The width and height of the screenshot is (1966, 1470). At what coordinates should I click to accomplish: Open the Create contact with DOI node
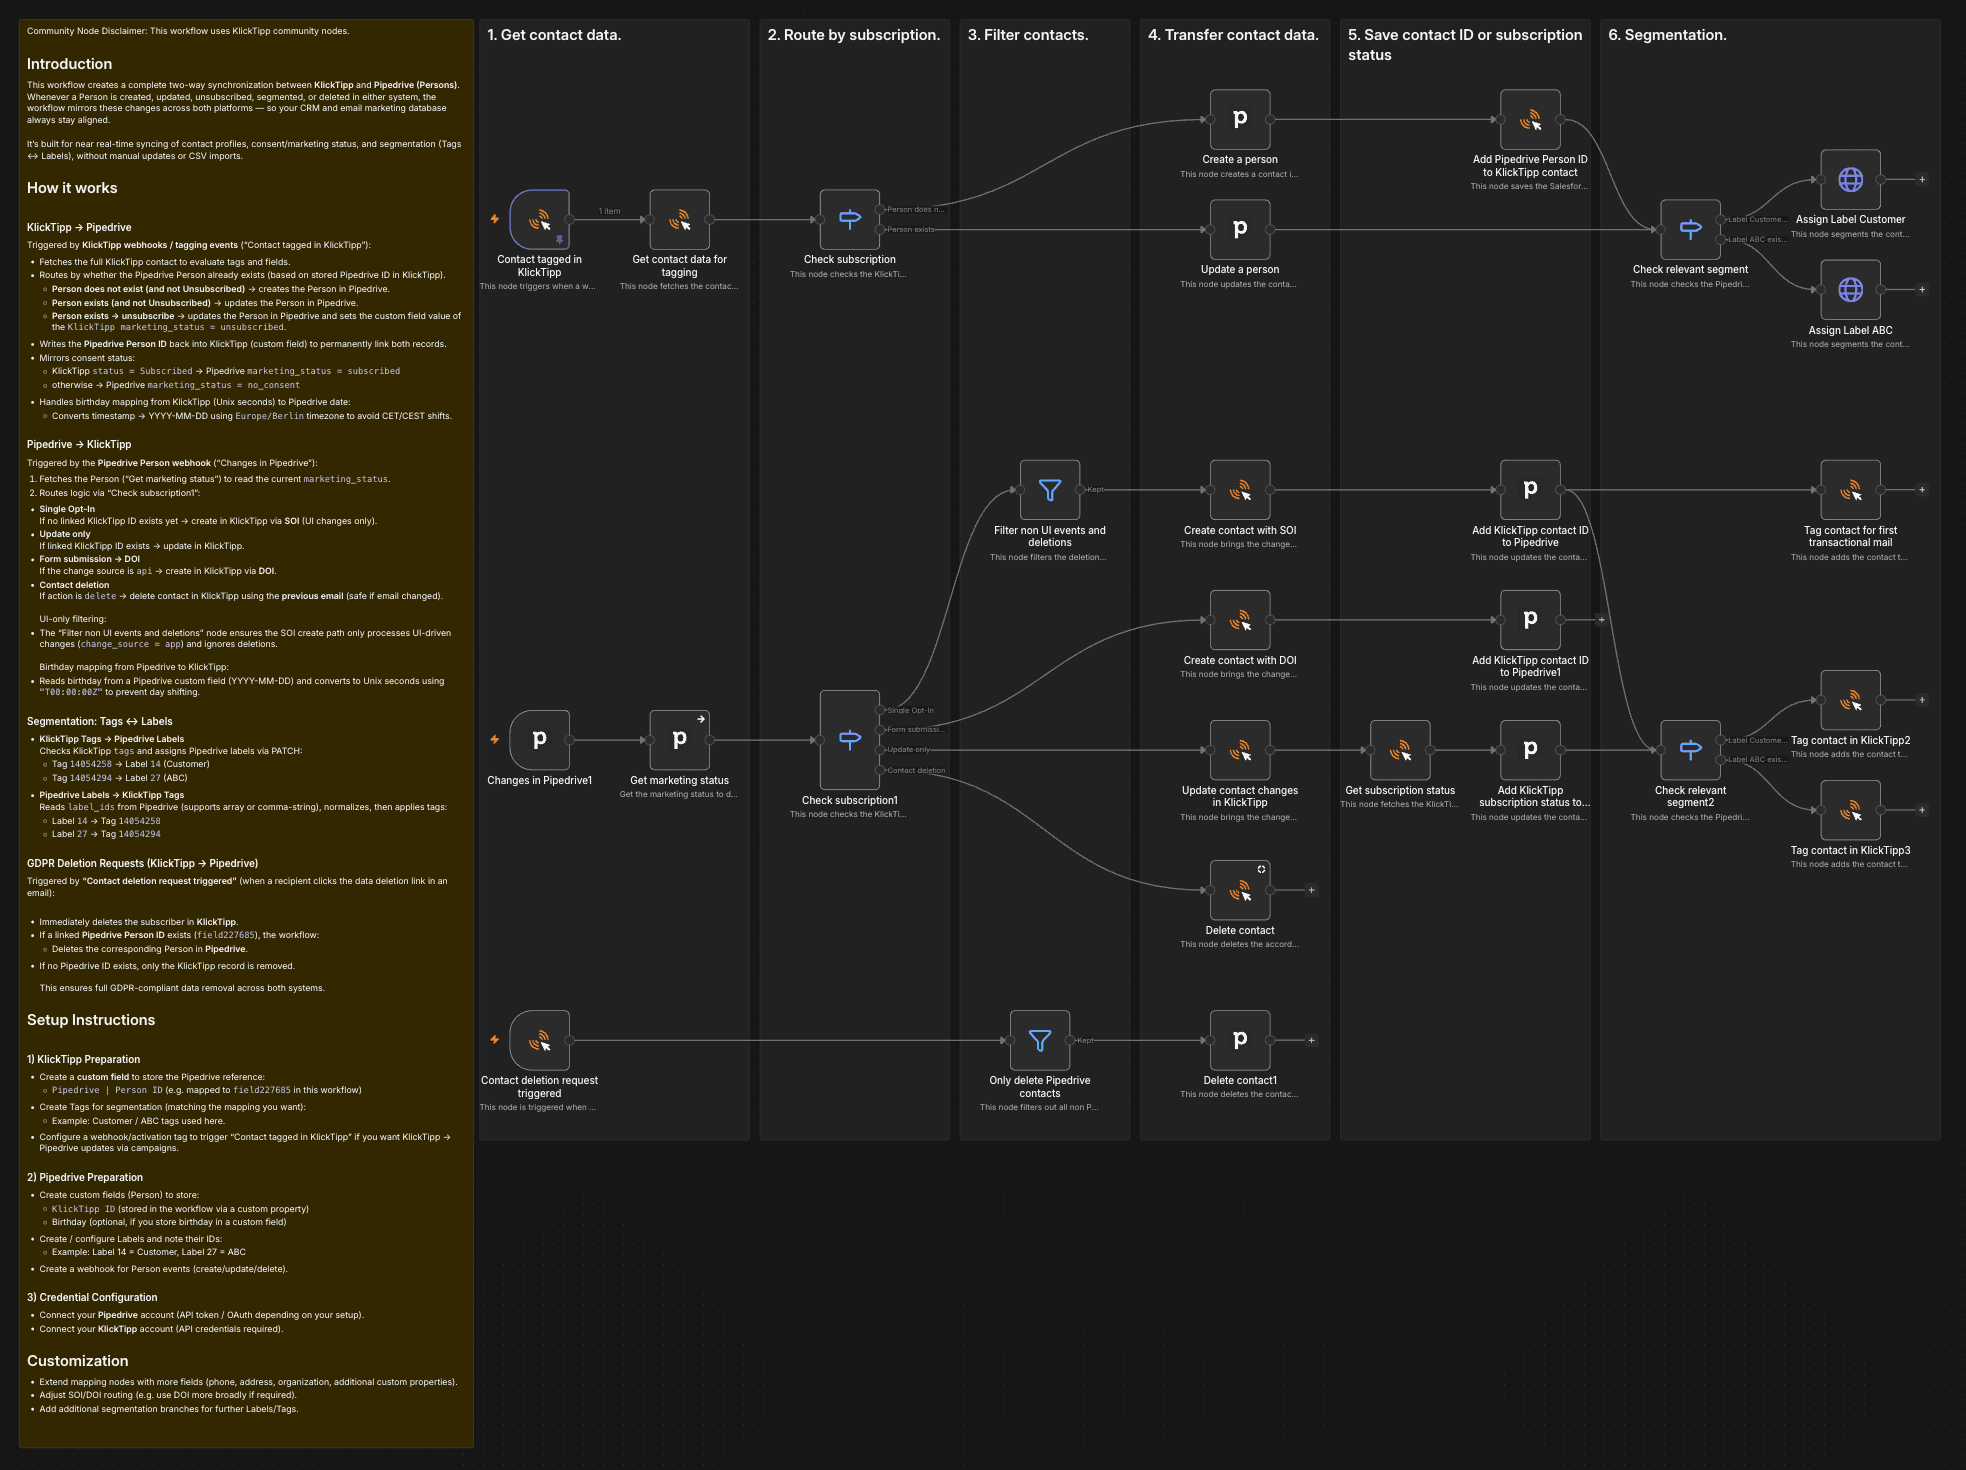(1240, 620)
